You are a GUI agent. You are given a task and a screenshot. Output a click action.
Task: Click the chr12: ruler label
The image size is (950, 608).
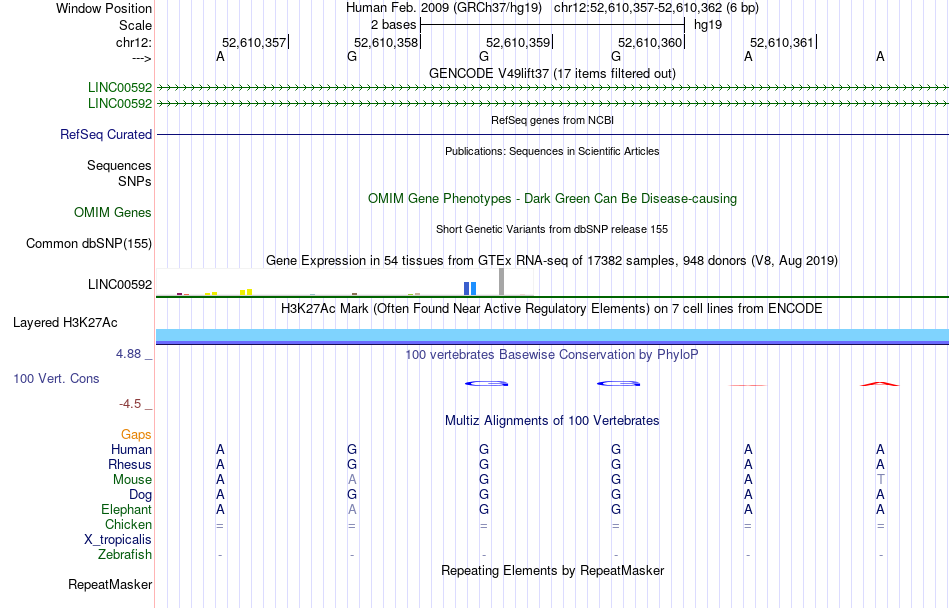[x=133, y=42]
